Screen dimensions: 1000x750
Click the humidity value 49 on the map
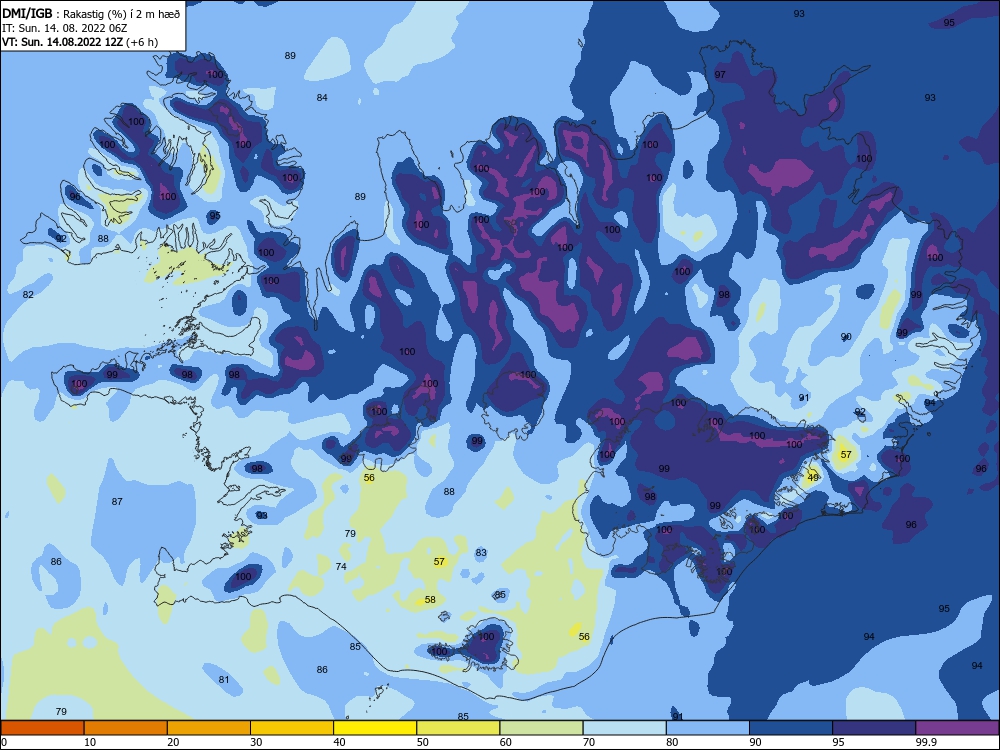click(x=812, y=477)
